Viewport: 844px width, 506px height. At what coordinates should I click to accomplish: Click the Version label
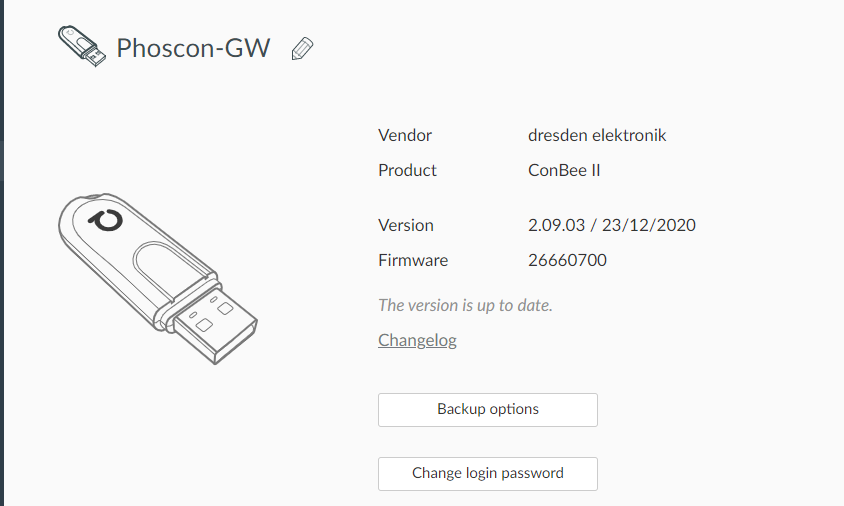pyautogui.click(x=405, y=225)
